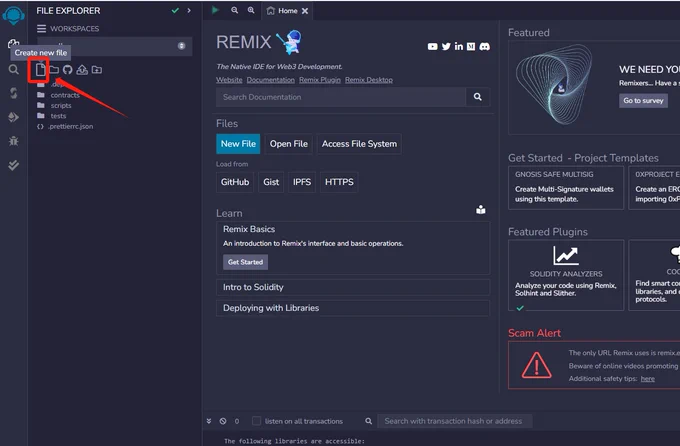Open the Deploy & Run Transactions icon
This screenshot has width=680, height=446.
[13, 117]
